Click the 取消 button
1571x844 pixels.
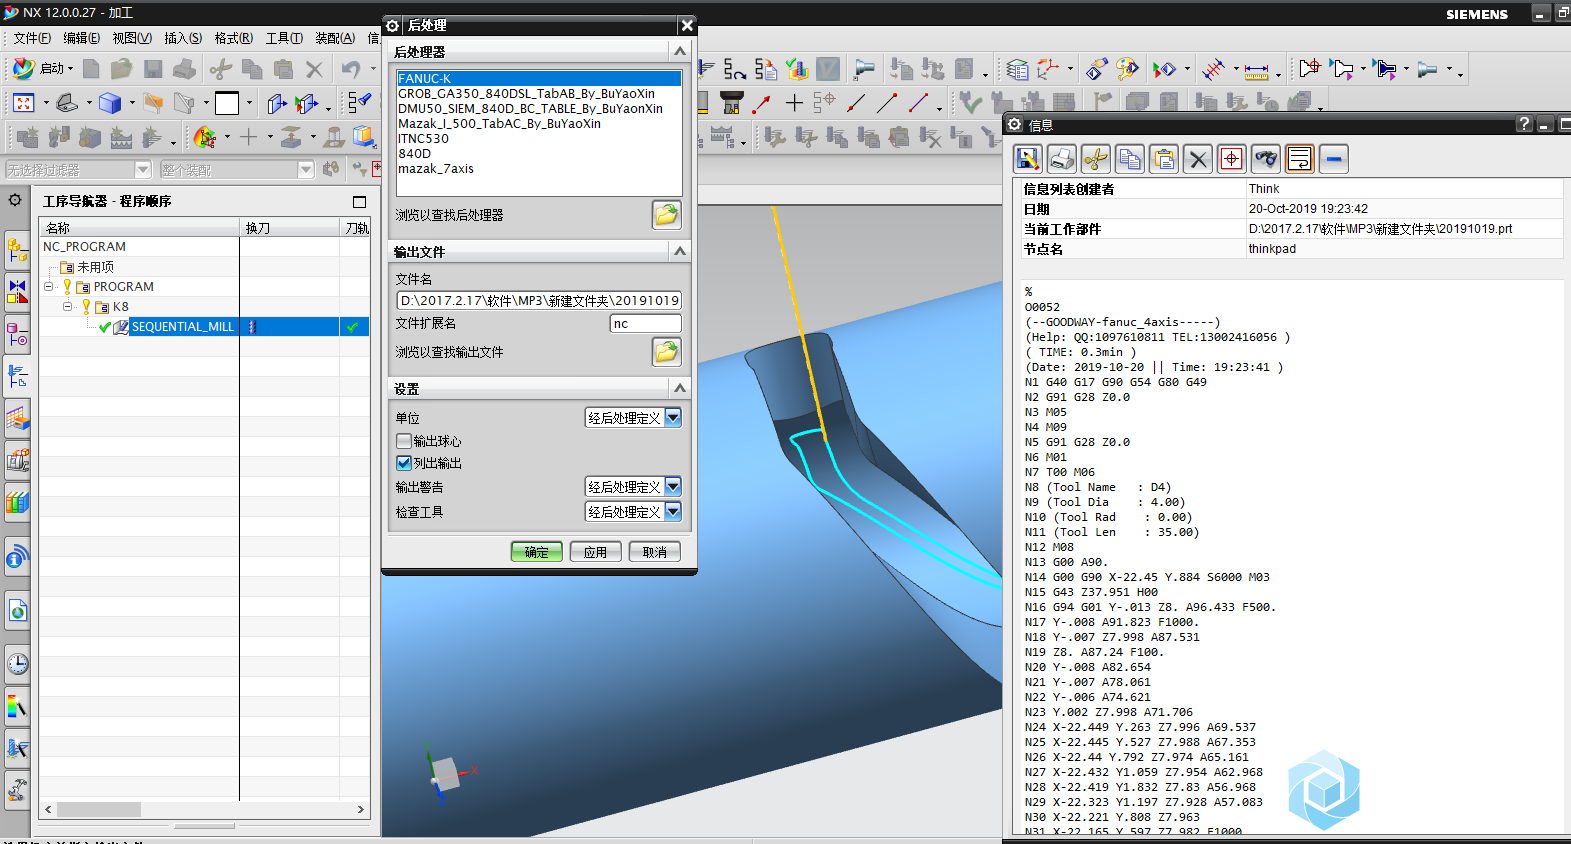(654, 551)
